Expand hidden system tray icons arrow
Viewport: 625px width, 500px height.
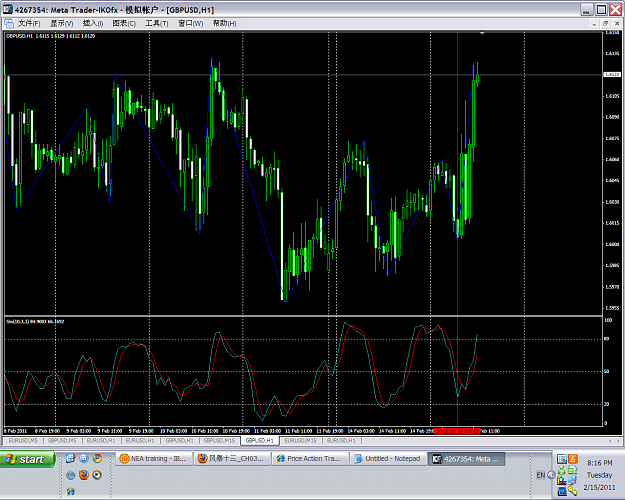(x=551, y=475)
